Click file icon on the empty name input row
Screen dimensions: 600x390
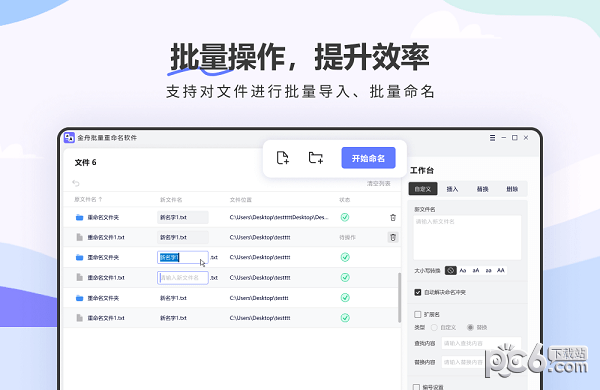click(x=79, y=277)
